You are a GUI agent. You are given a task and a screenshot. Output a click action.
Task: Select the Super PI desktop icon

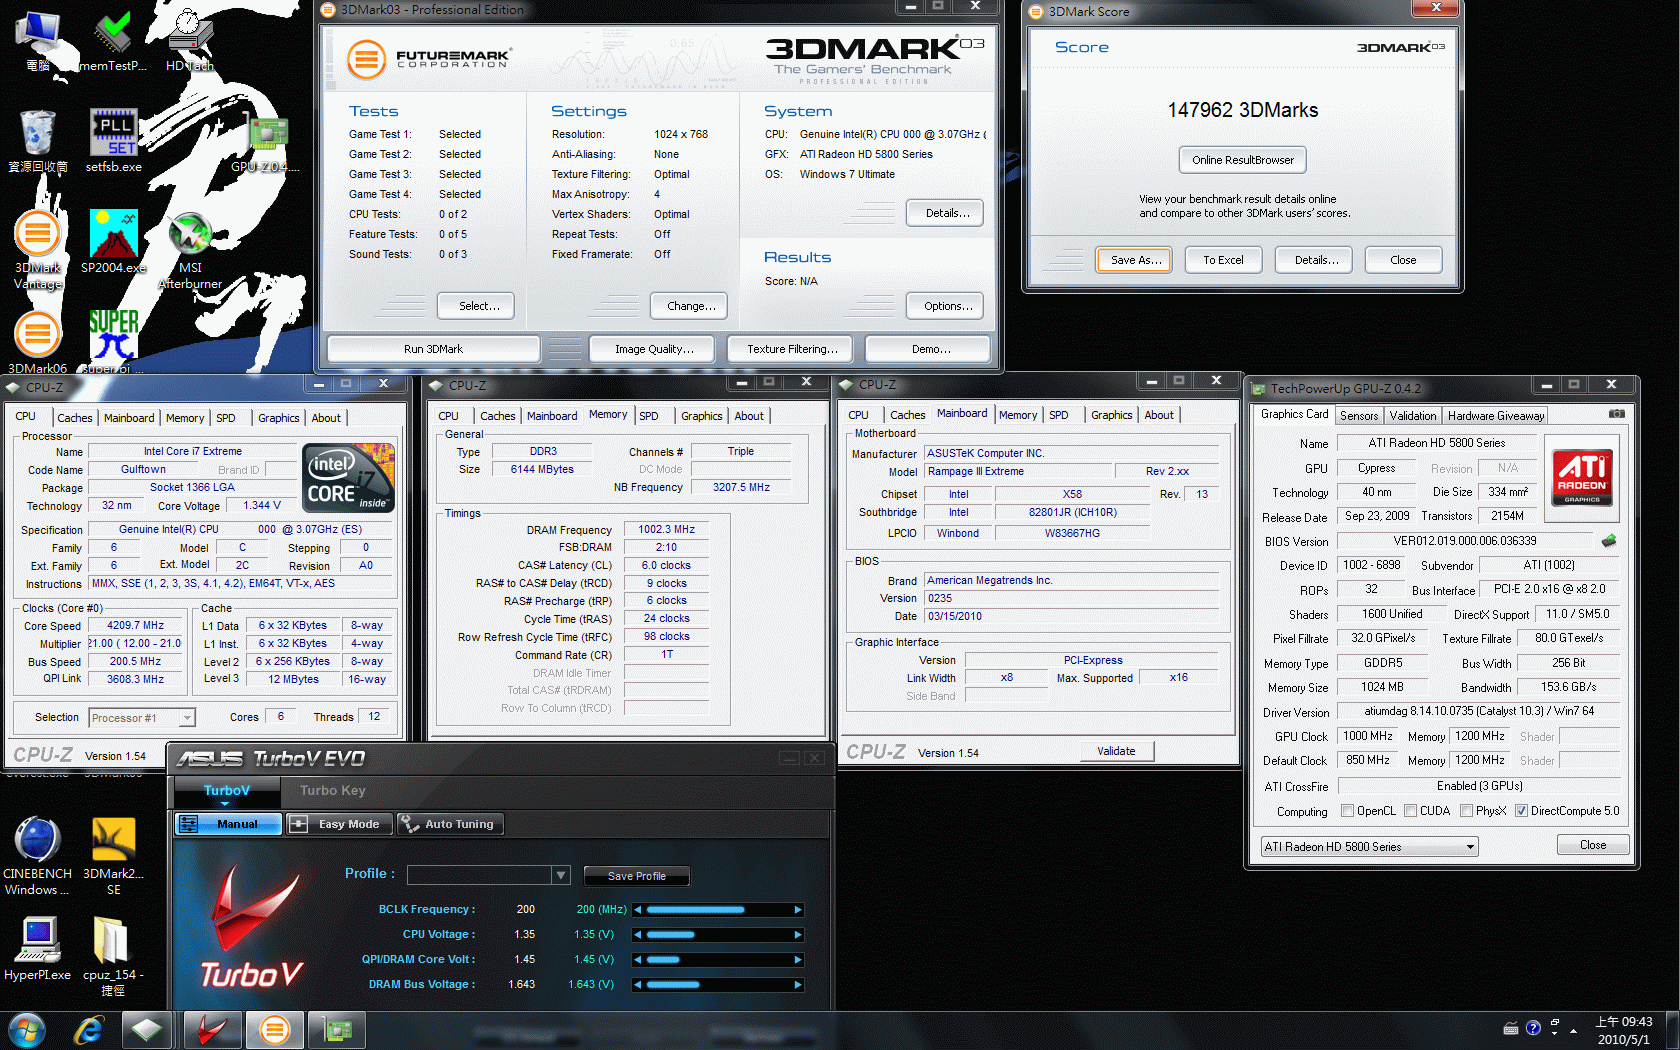(113, 343)
